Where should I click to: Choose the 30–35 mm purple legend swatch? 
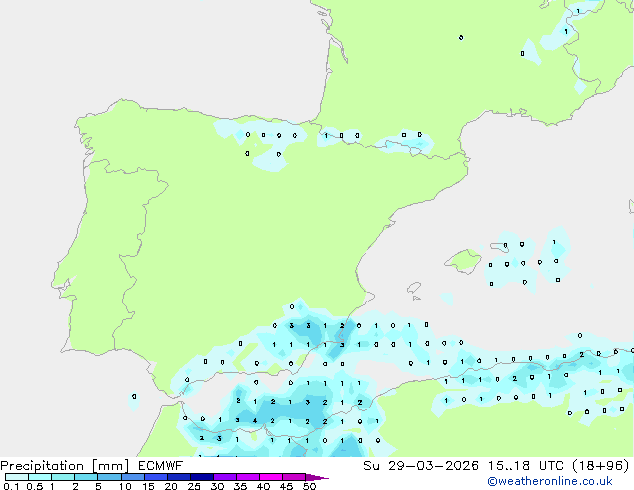click(225, 477)
